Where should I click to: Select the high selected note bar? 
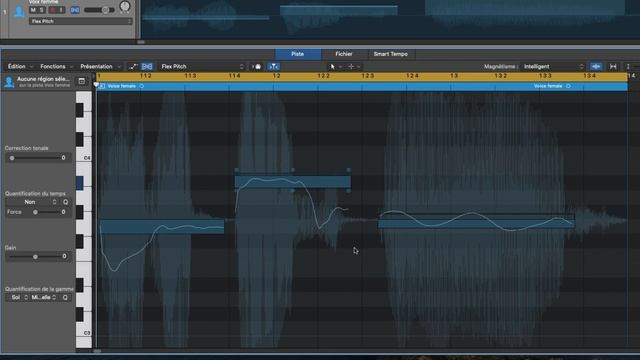tap(292, 182)
